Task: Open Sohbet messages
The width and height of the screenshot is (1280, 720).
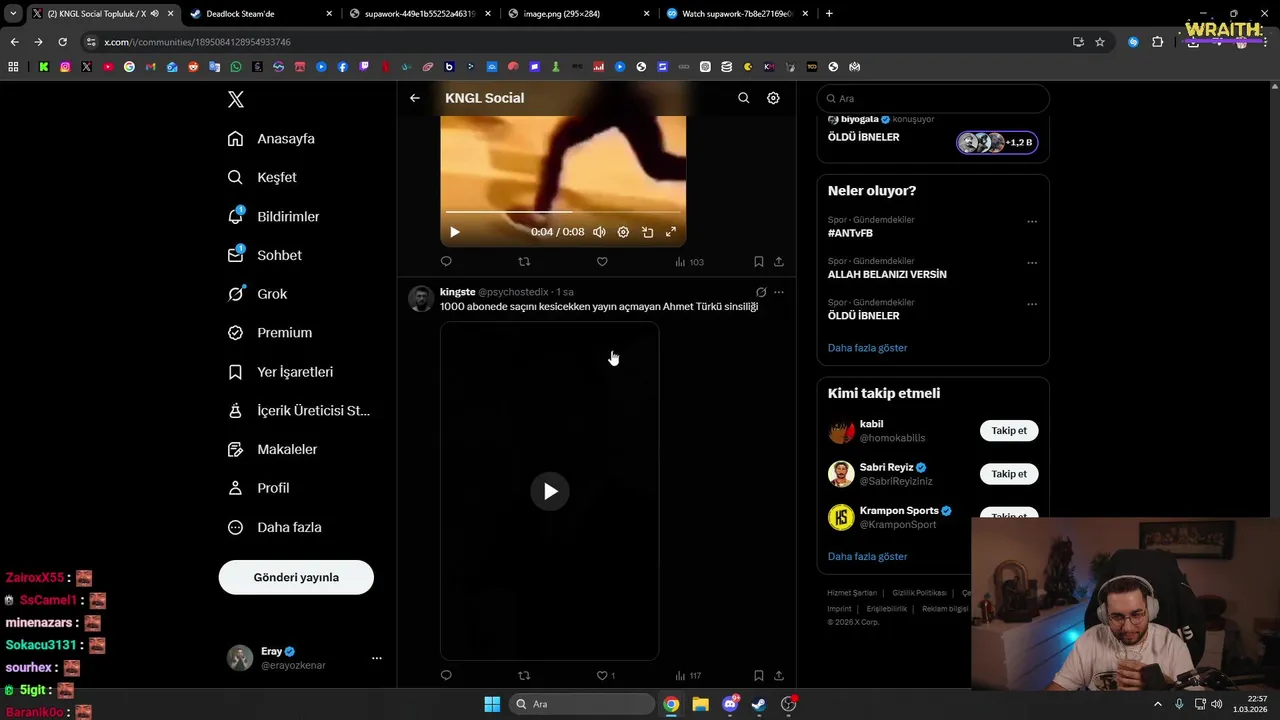Action: point(264,255)
